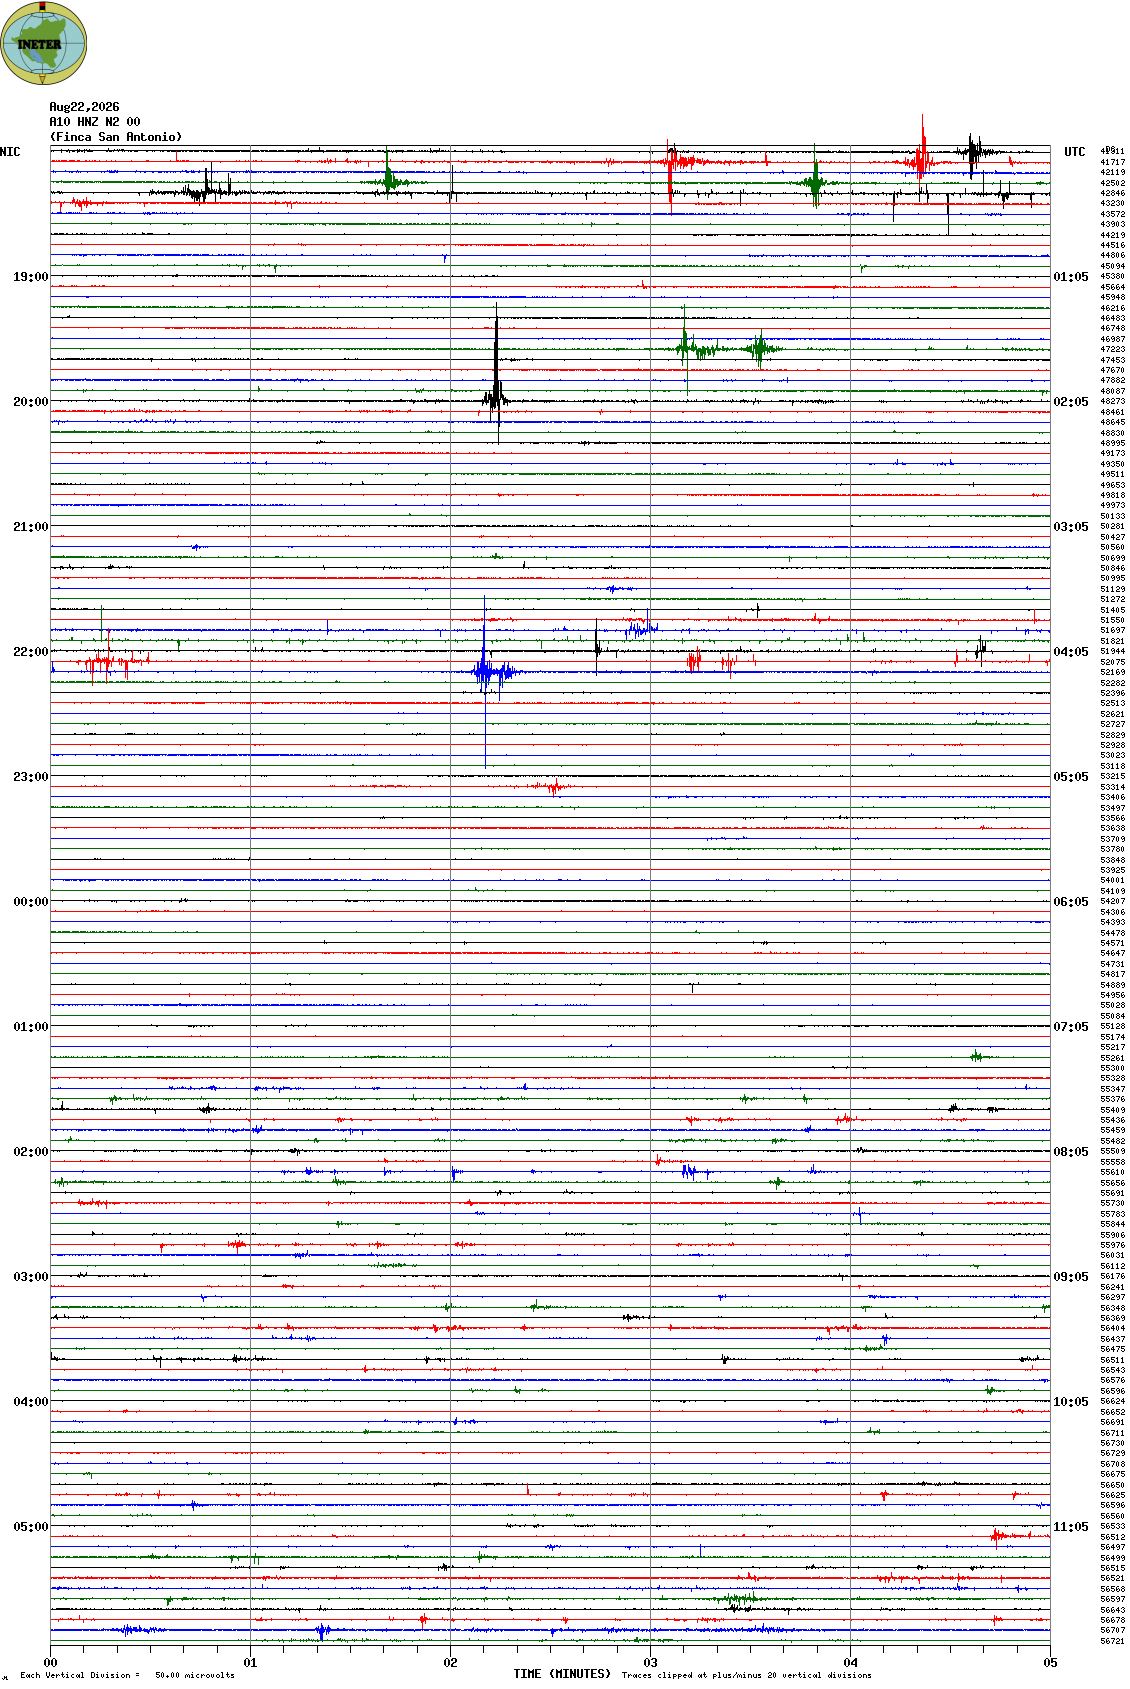Click the INETER globe logo
Screen dimensions: 1130x1689
pos(44,43)
